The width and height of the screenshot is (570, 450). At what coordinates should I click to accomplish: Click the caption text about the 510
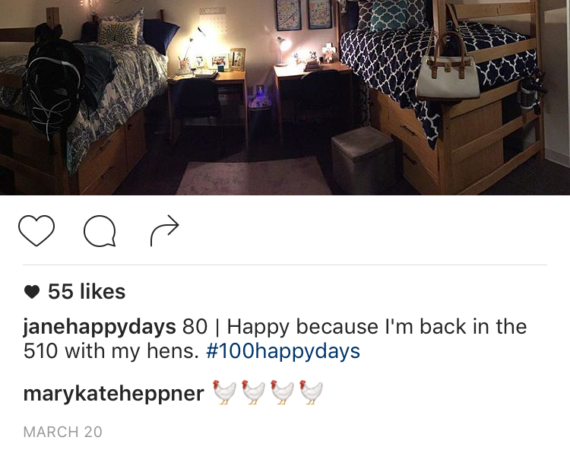tap(275, 339)
